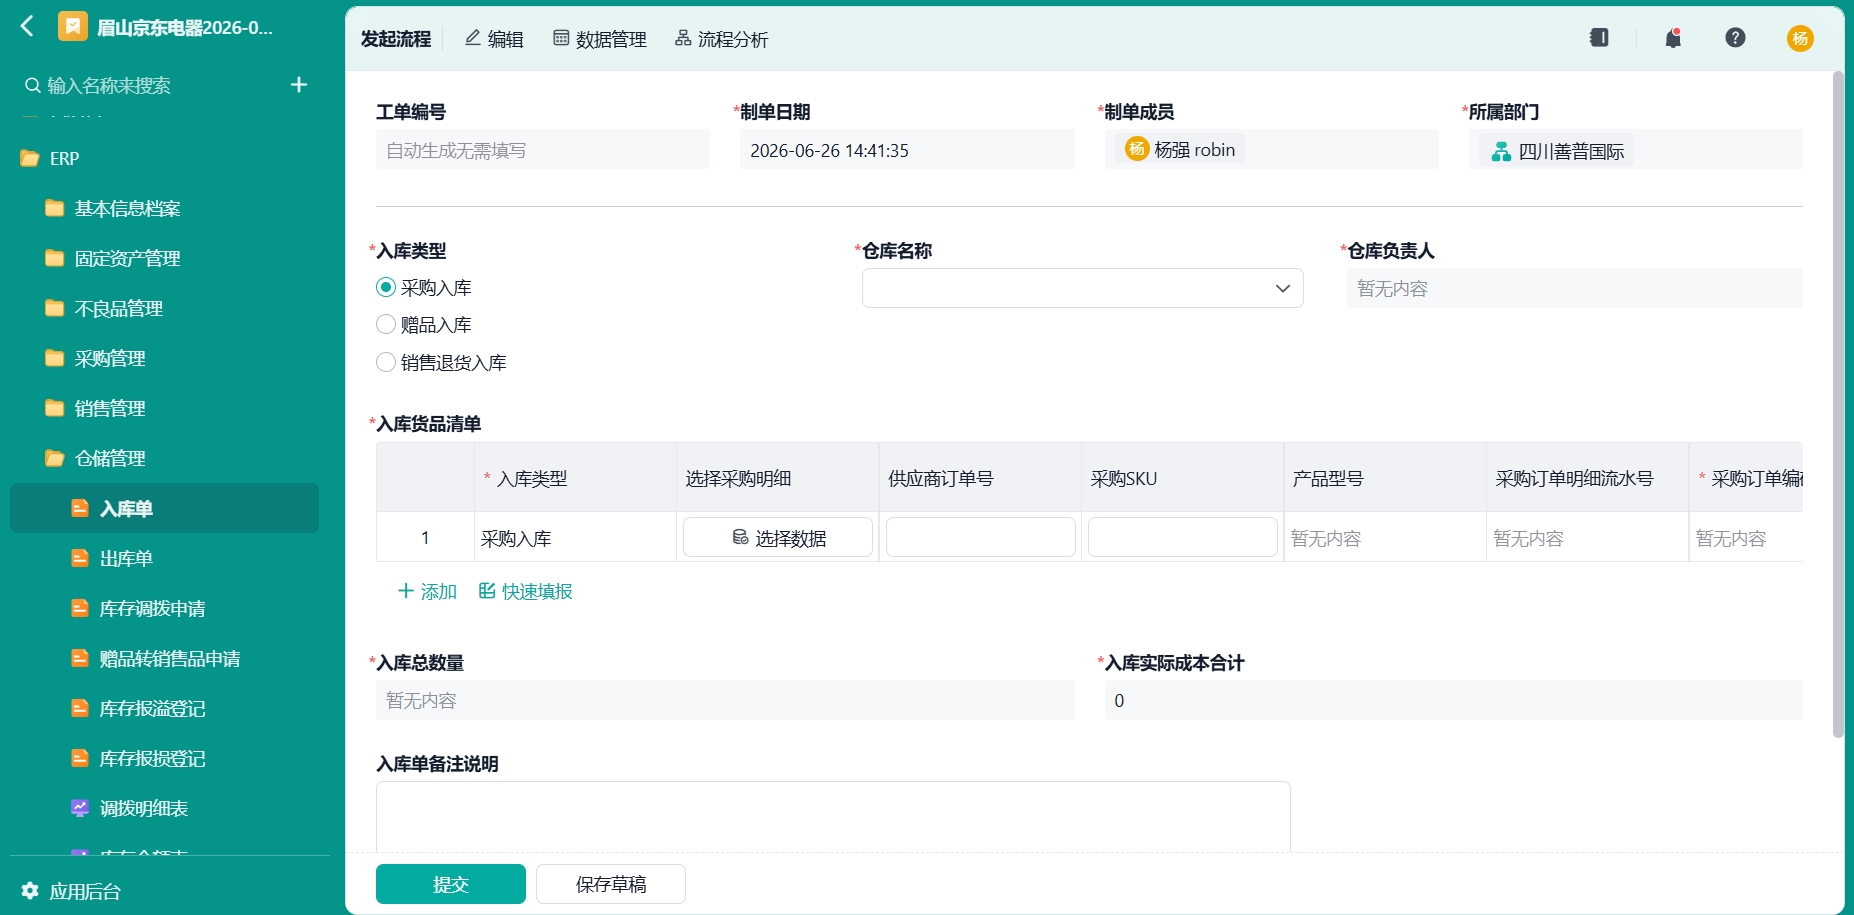
Task: Select the 赠品入库 radio option
Action: pos(386,324)
